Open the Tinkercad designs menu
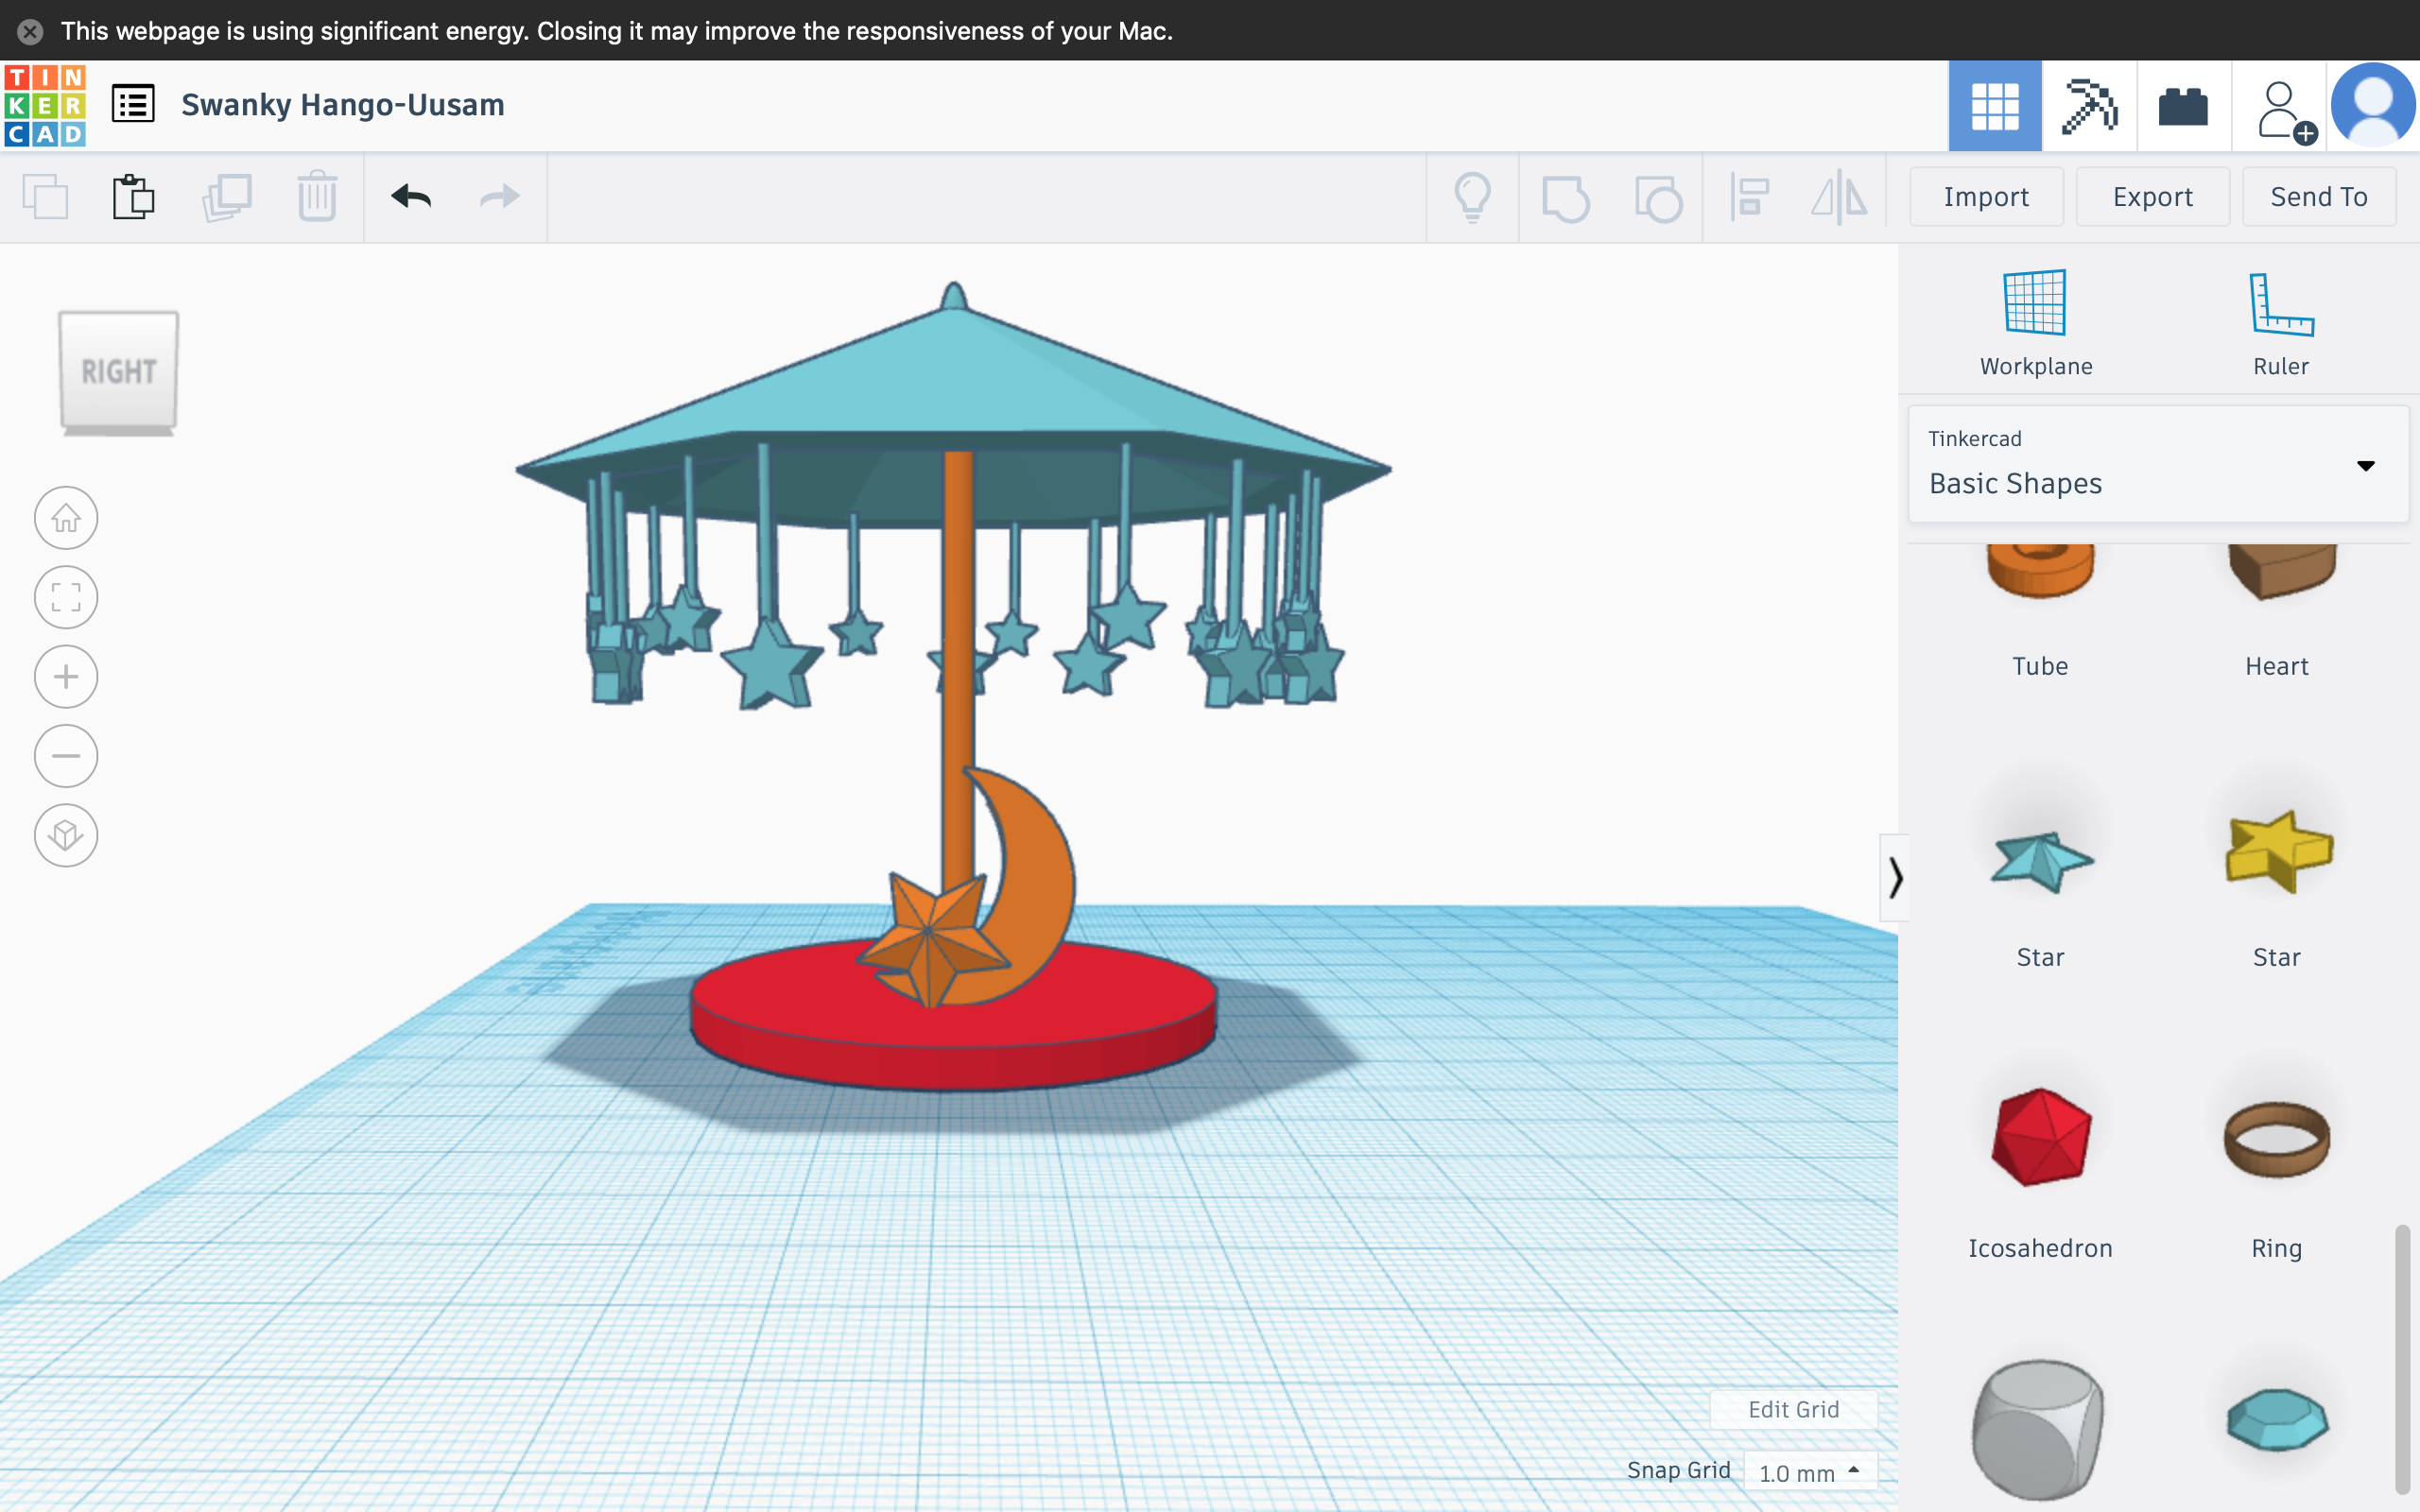The image size is (2420, 1512). 134,103
